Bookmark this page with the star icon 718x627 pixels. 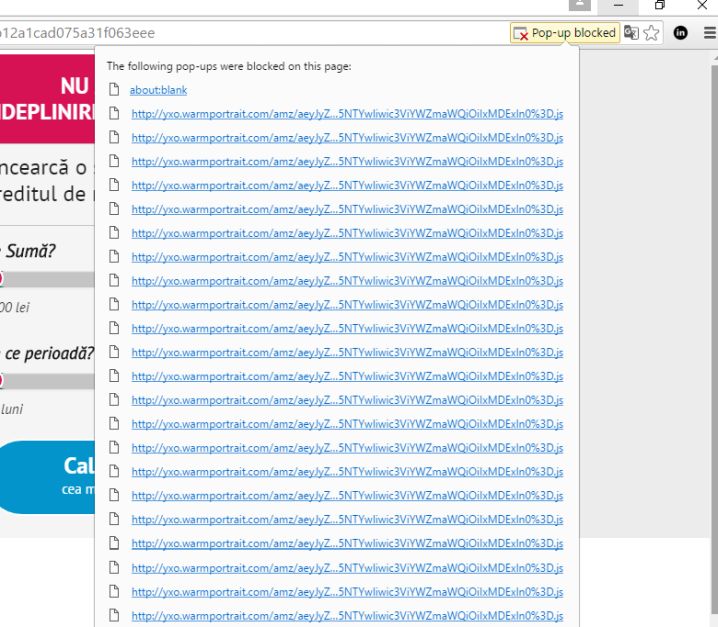tap(651, 33)
